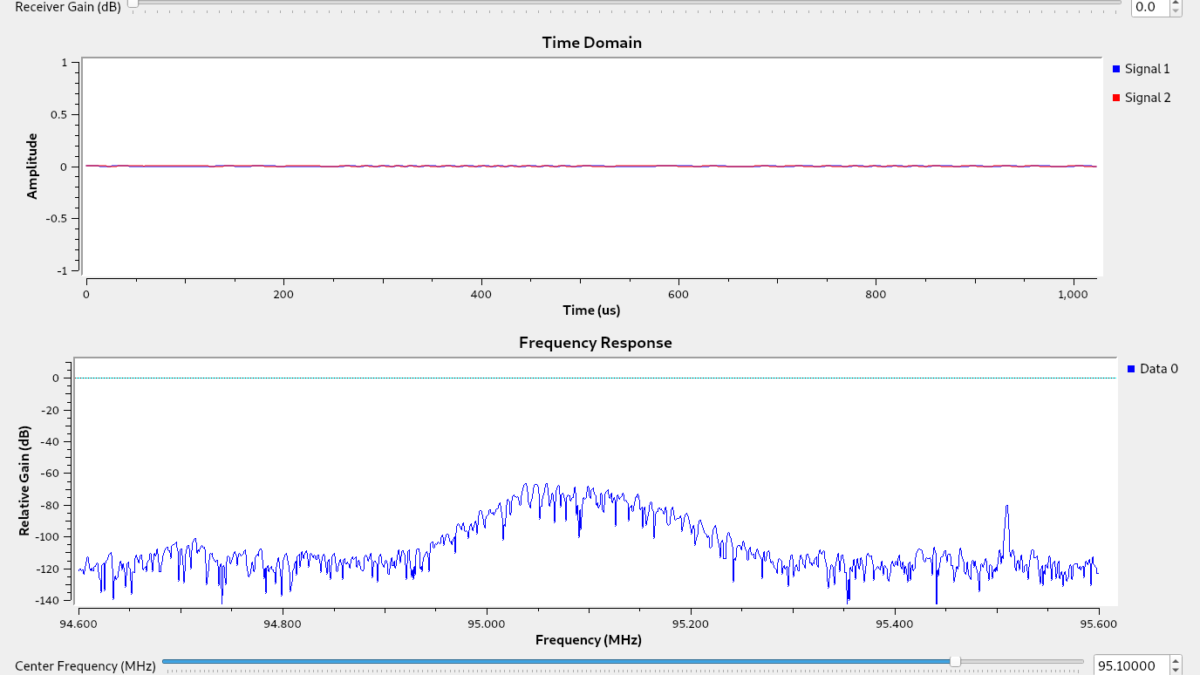Screen dimensions: 1200x675
Task: Decrease Center Frequency with down arrow
Action: pyautogui.click(x=1175, y=671)
